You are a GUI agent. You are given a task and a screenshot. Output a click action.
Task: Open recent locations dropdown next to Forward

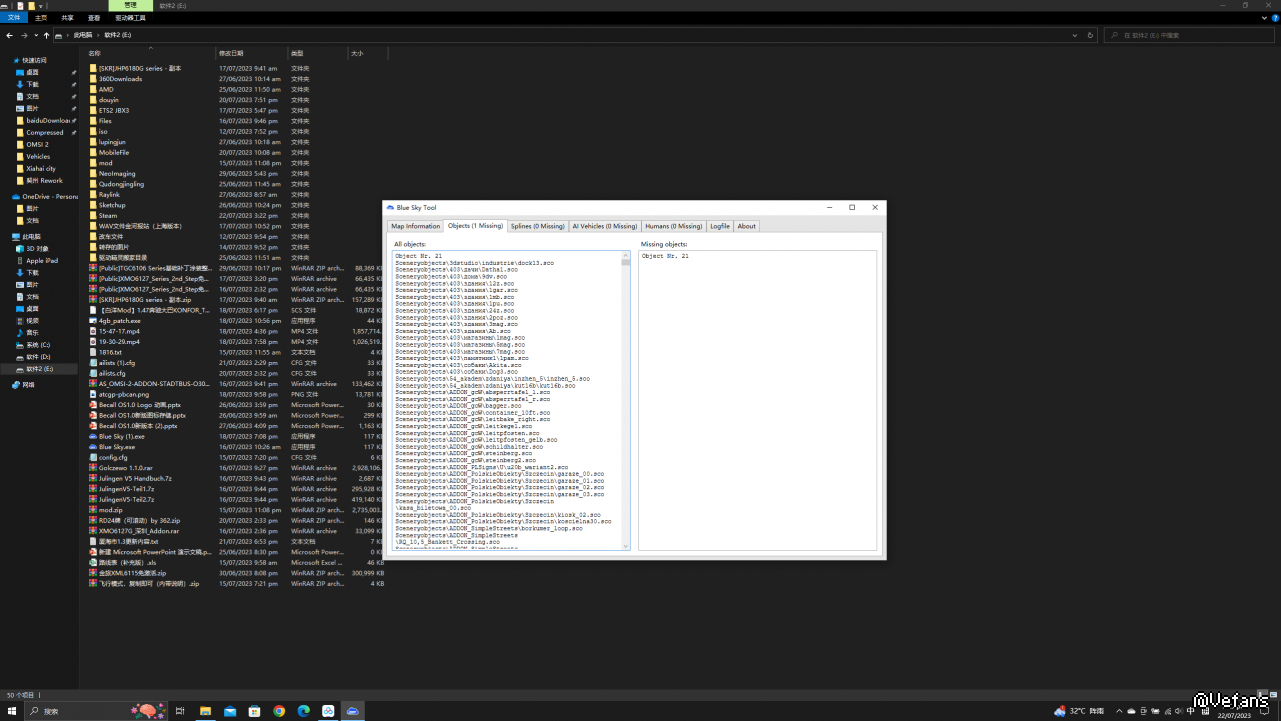[x=35, y=35]
